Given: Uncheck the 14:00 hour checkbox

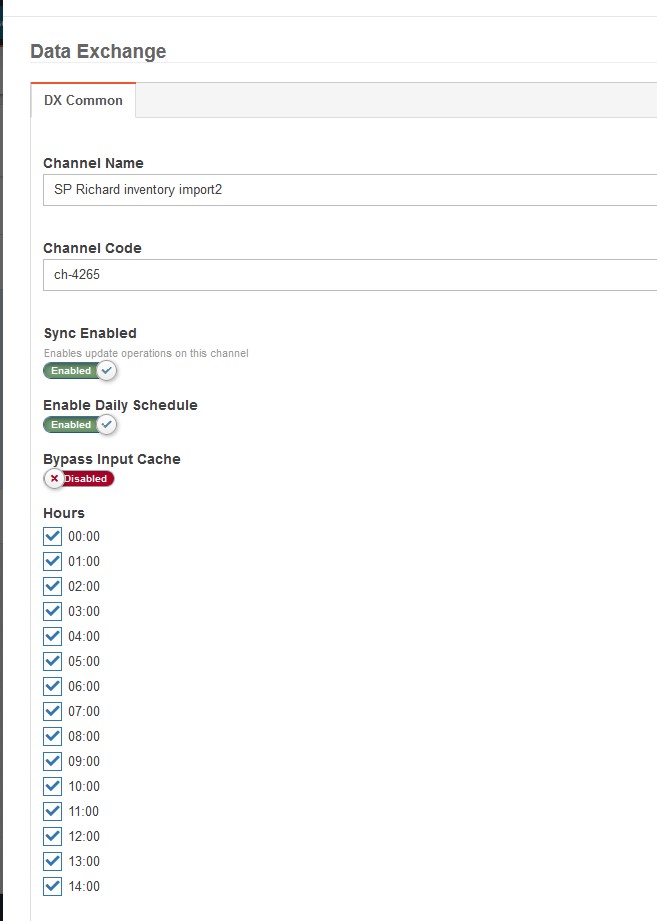Looking at the screenshot, I should [x=52, y=886].
